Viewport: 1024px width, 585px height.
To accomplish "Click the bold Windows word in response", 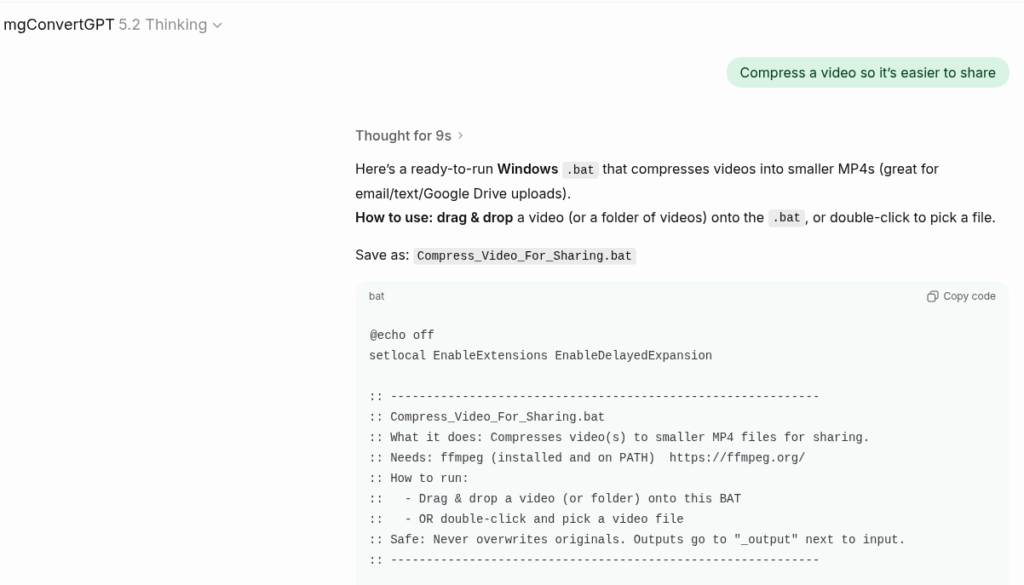I will click(x=527, y=169).
